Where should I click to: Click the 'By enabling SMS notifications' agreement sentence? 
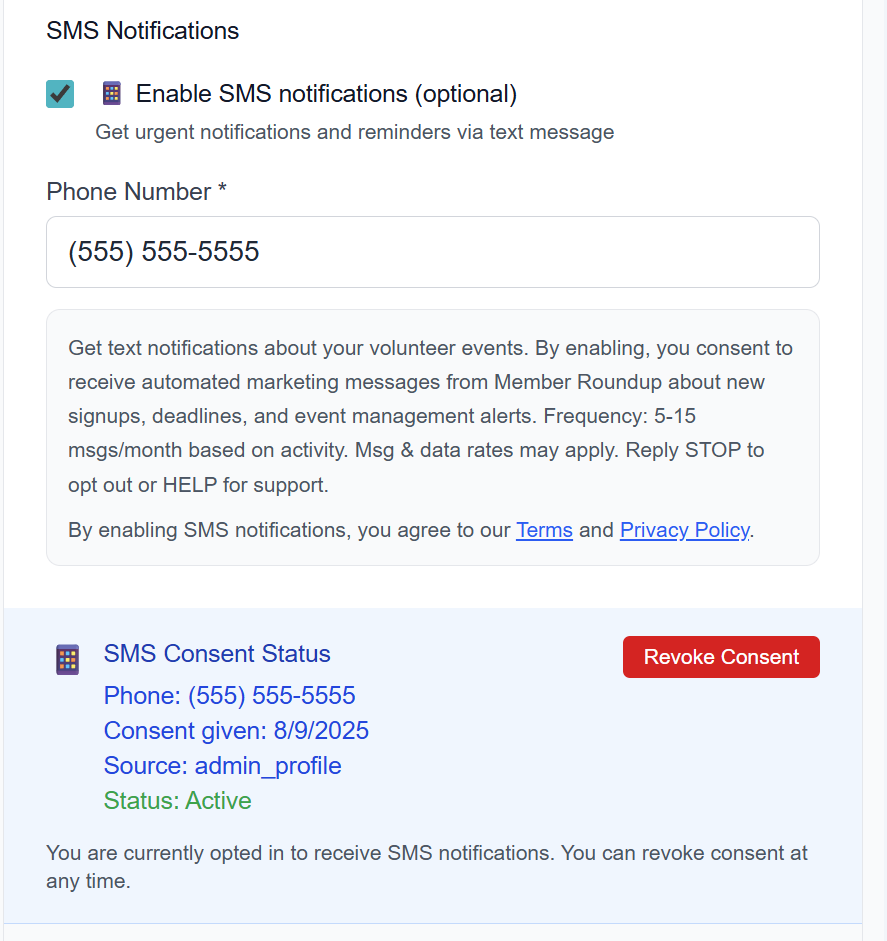tap(411, 531)
